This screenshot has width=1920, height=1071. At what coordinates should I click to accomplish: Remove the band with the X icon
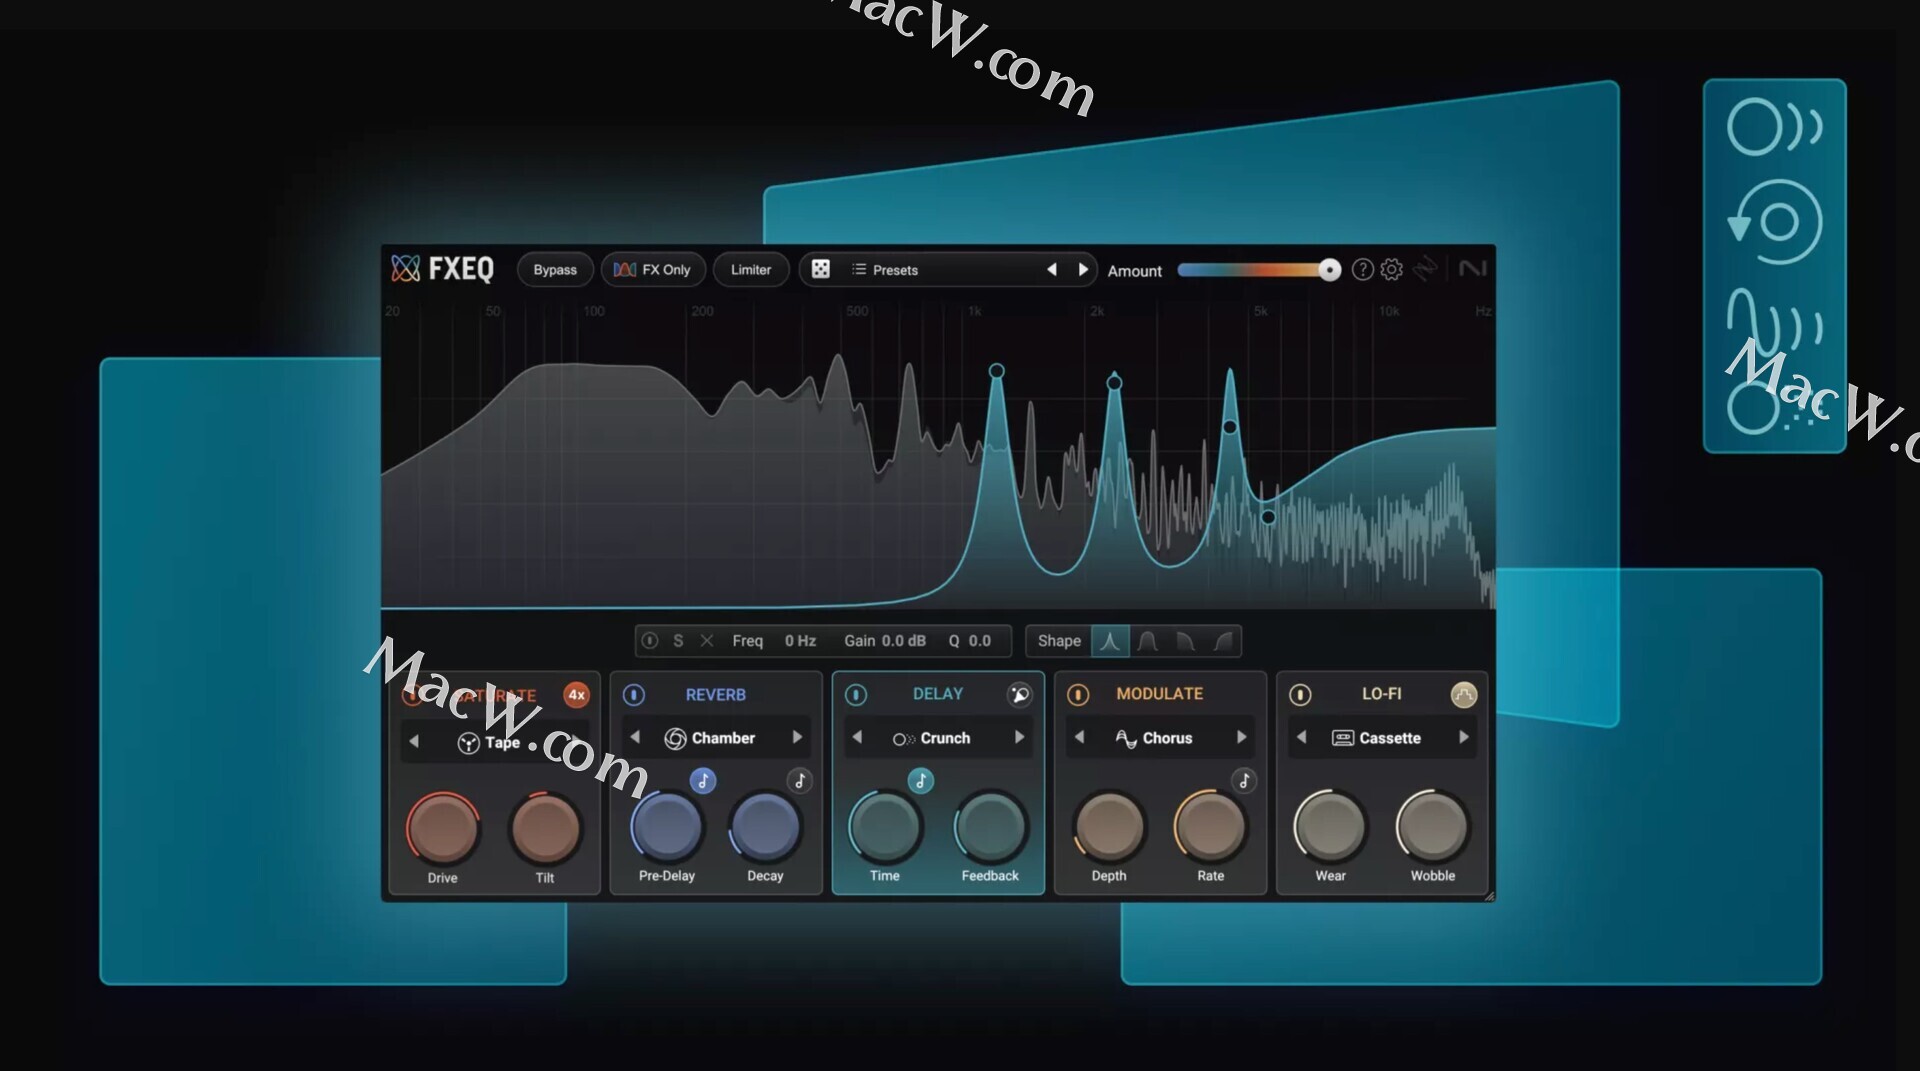point(707,640)
